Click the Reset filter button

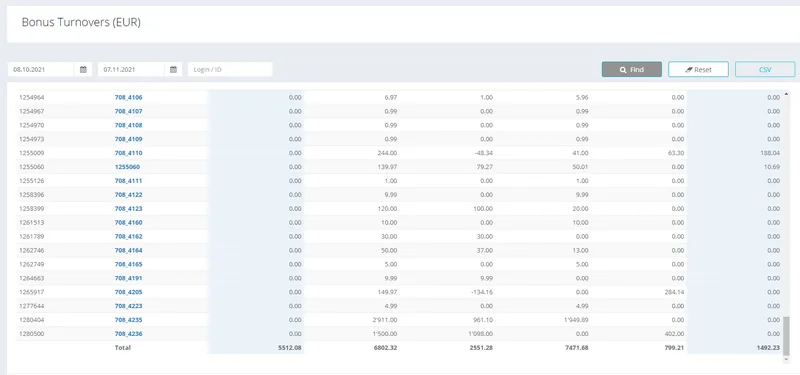[698, 69]
